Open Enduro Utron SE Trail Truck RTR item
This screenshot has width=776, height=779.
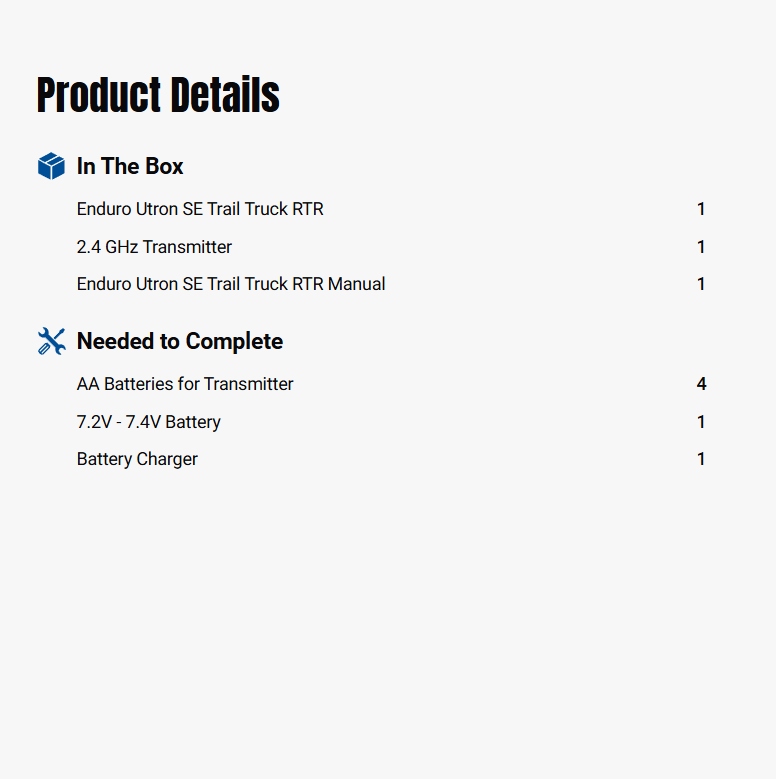[200, 209]
